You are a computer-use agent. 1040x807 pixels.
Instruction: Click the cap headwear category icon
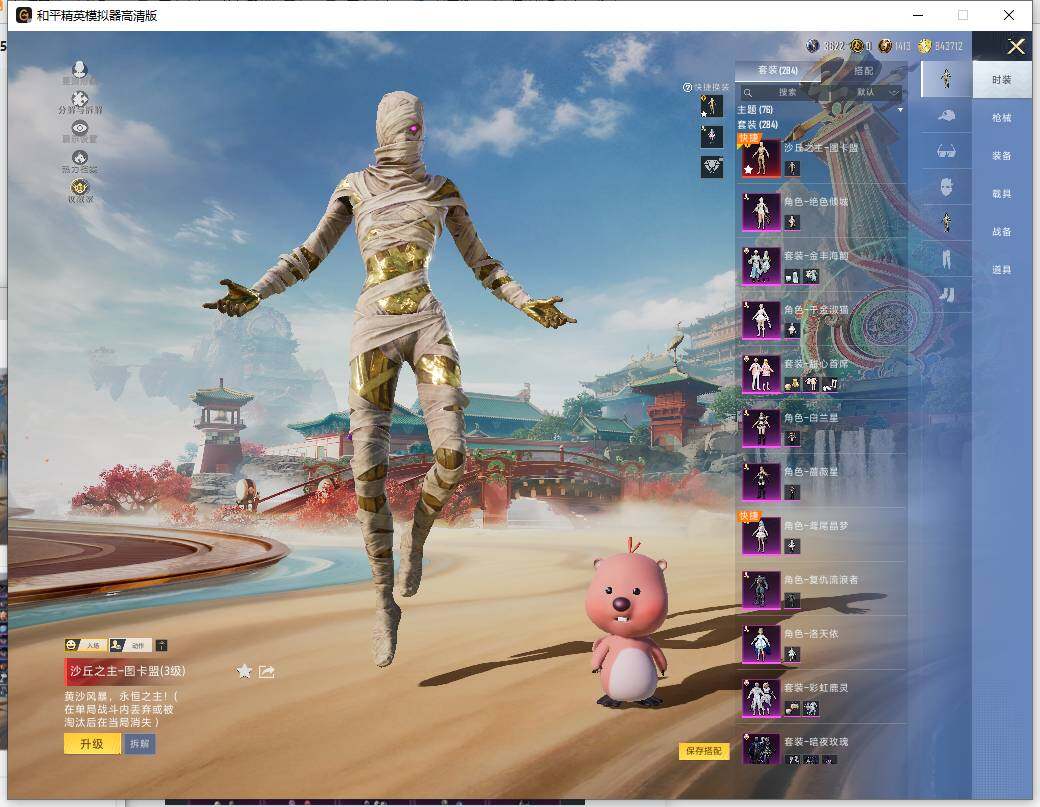click(946, 116)
